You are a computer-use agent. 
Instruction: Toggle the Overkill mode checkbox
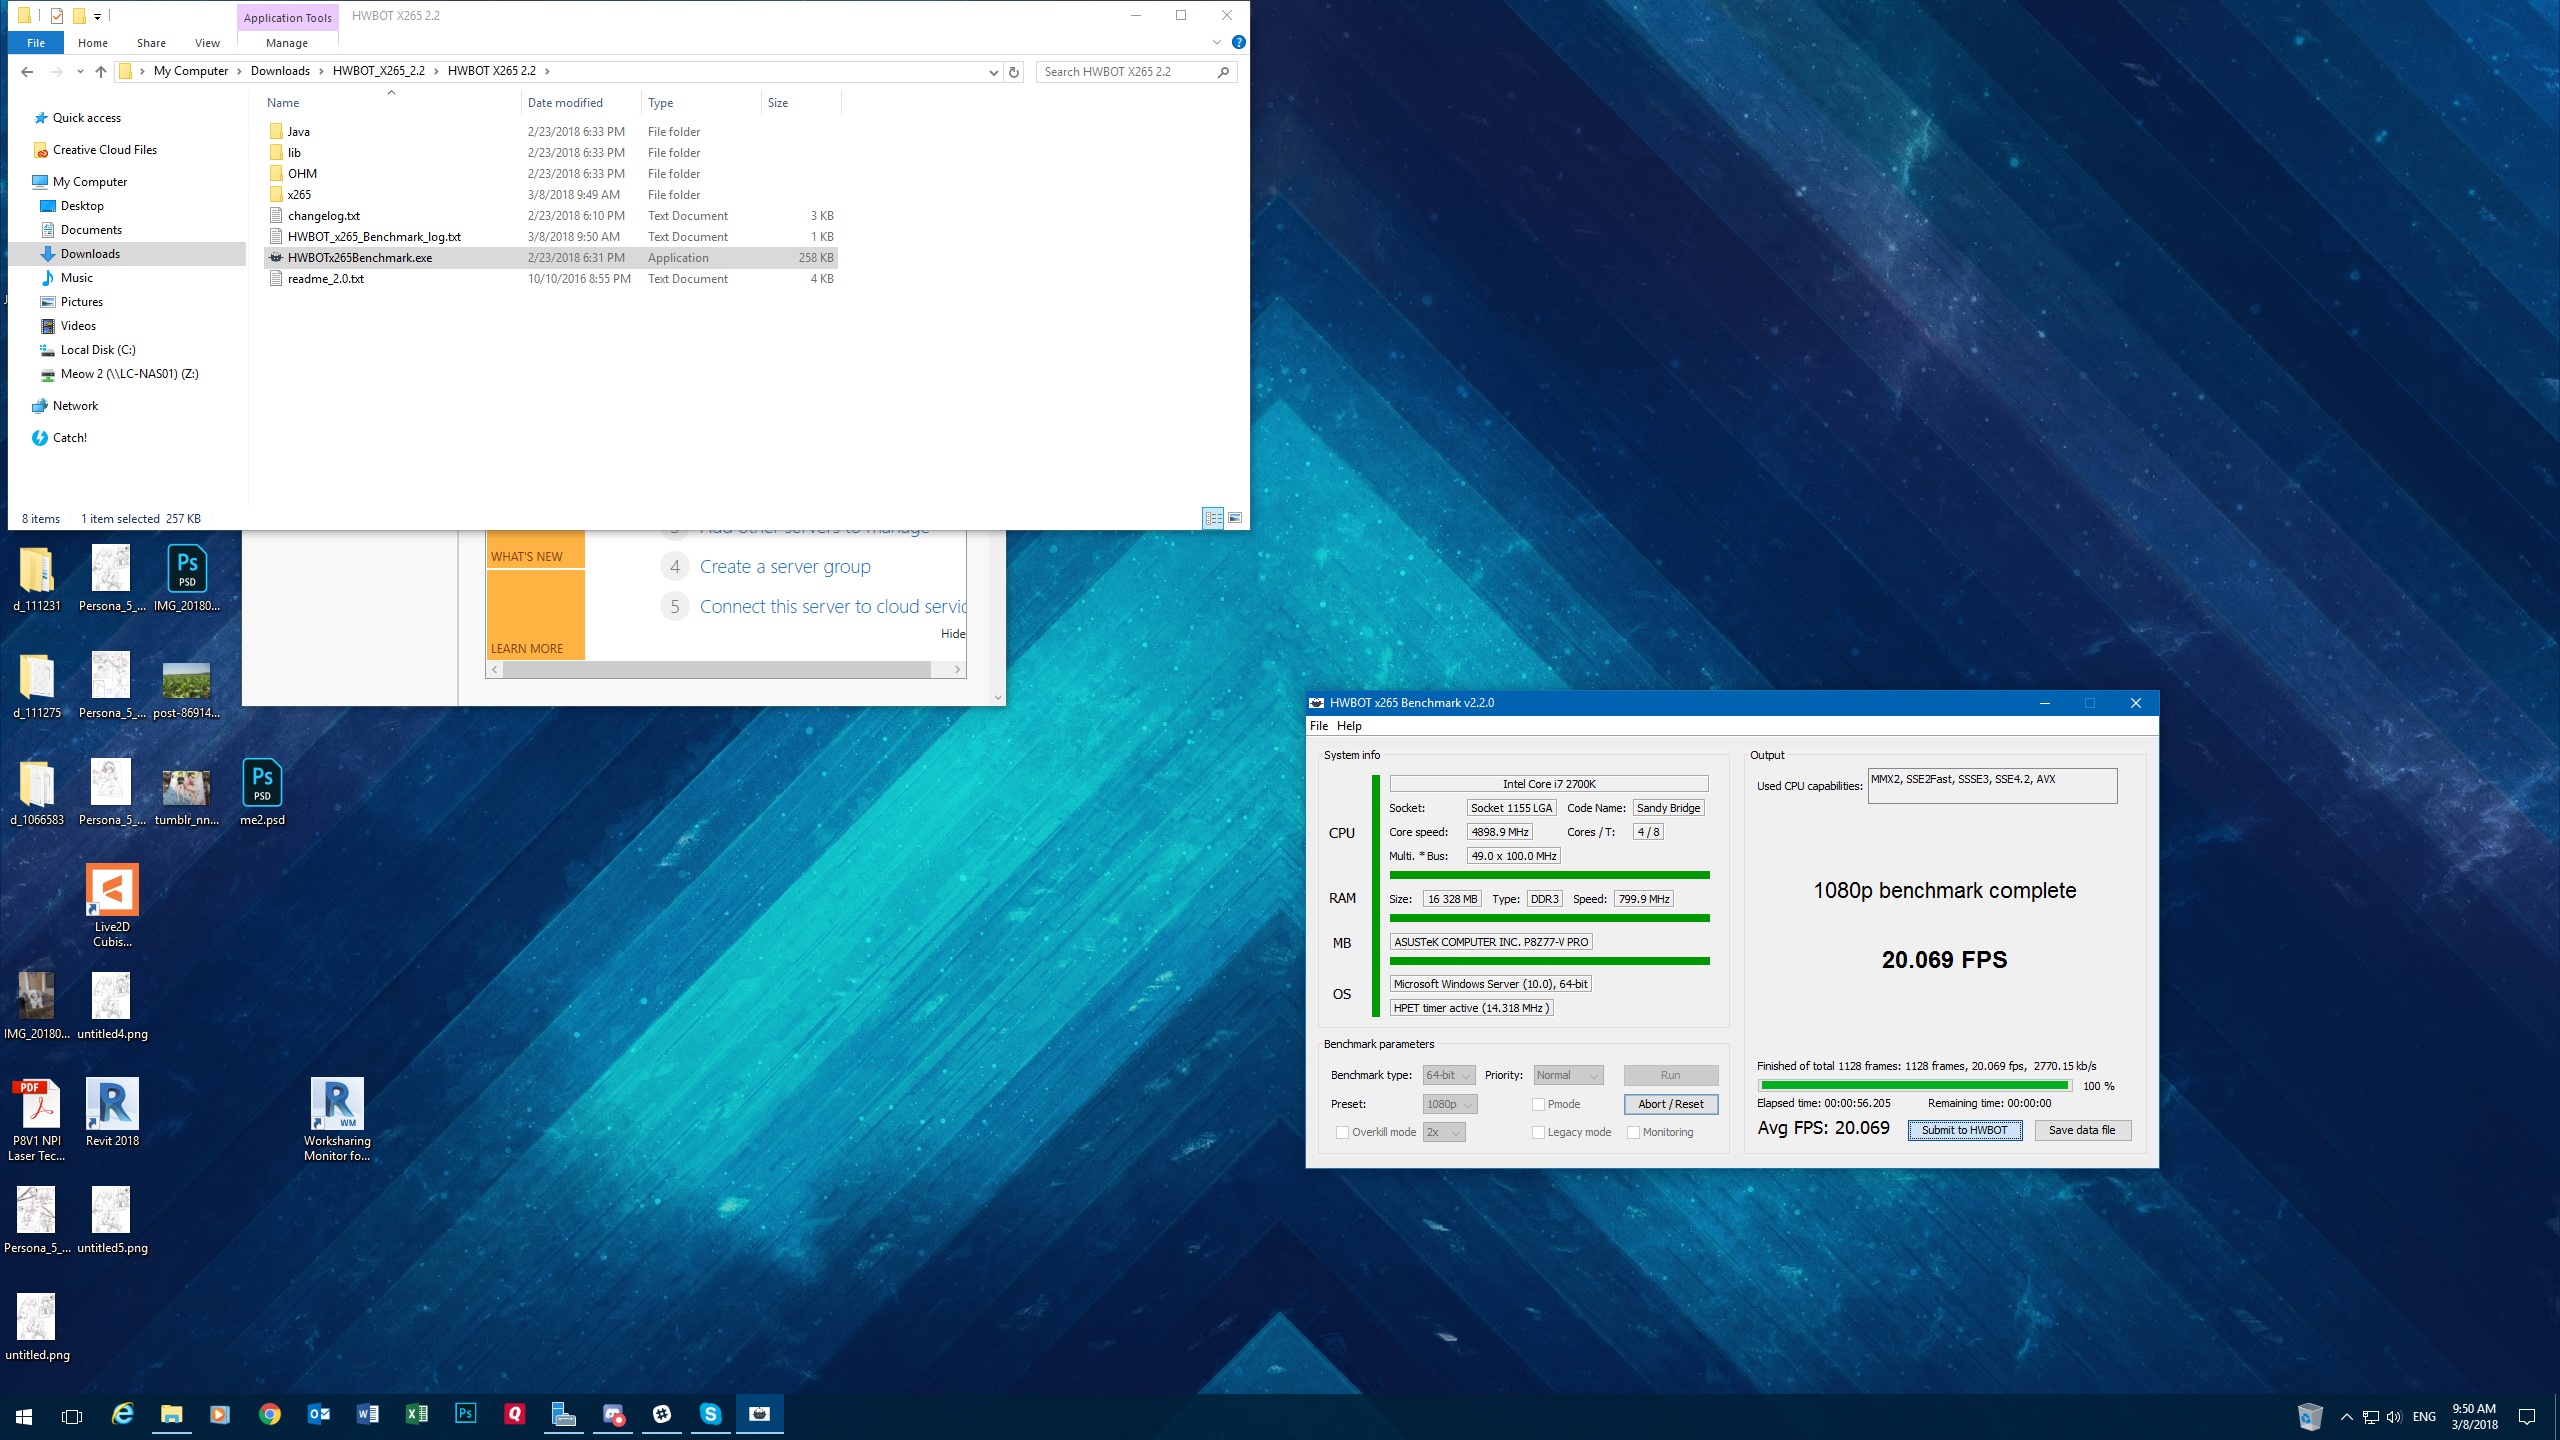pos(1343,1132)
